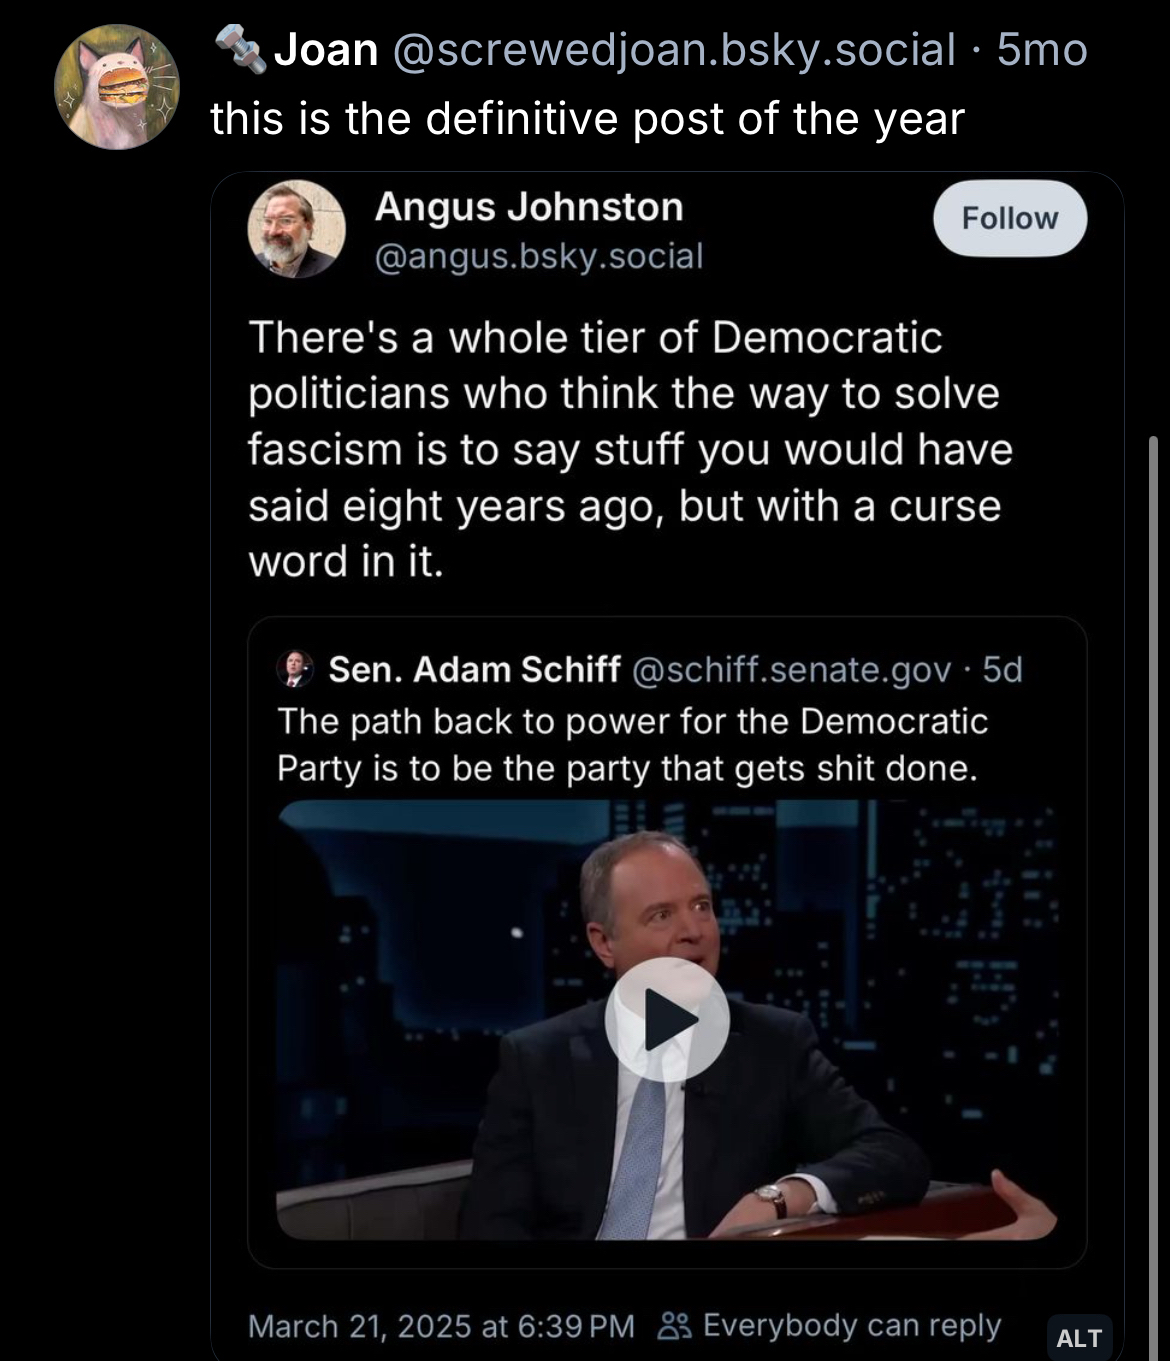
Task: Click Joan's cat-with-burger avatar
Action: pos(116,88)
